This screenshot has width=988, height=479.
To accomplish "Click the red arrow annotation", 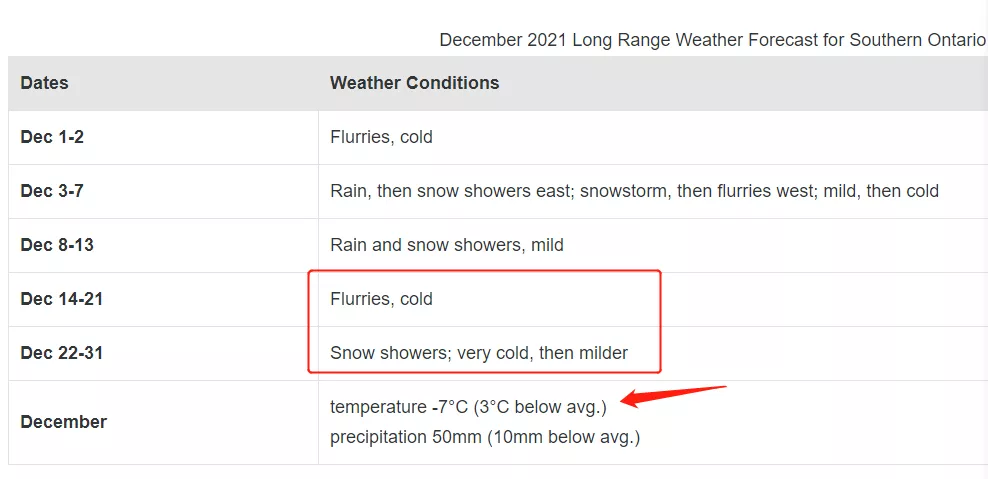I will pos(674,396).
